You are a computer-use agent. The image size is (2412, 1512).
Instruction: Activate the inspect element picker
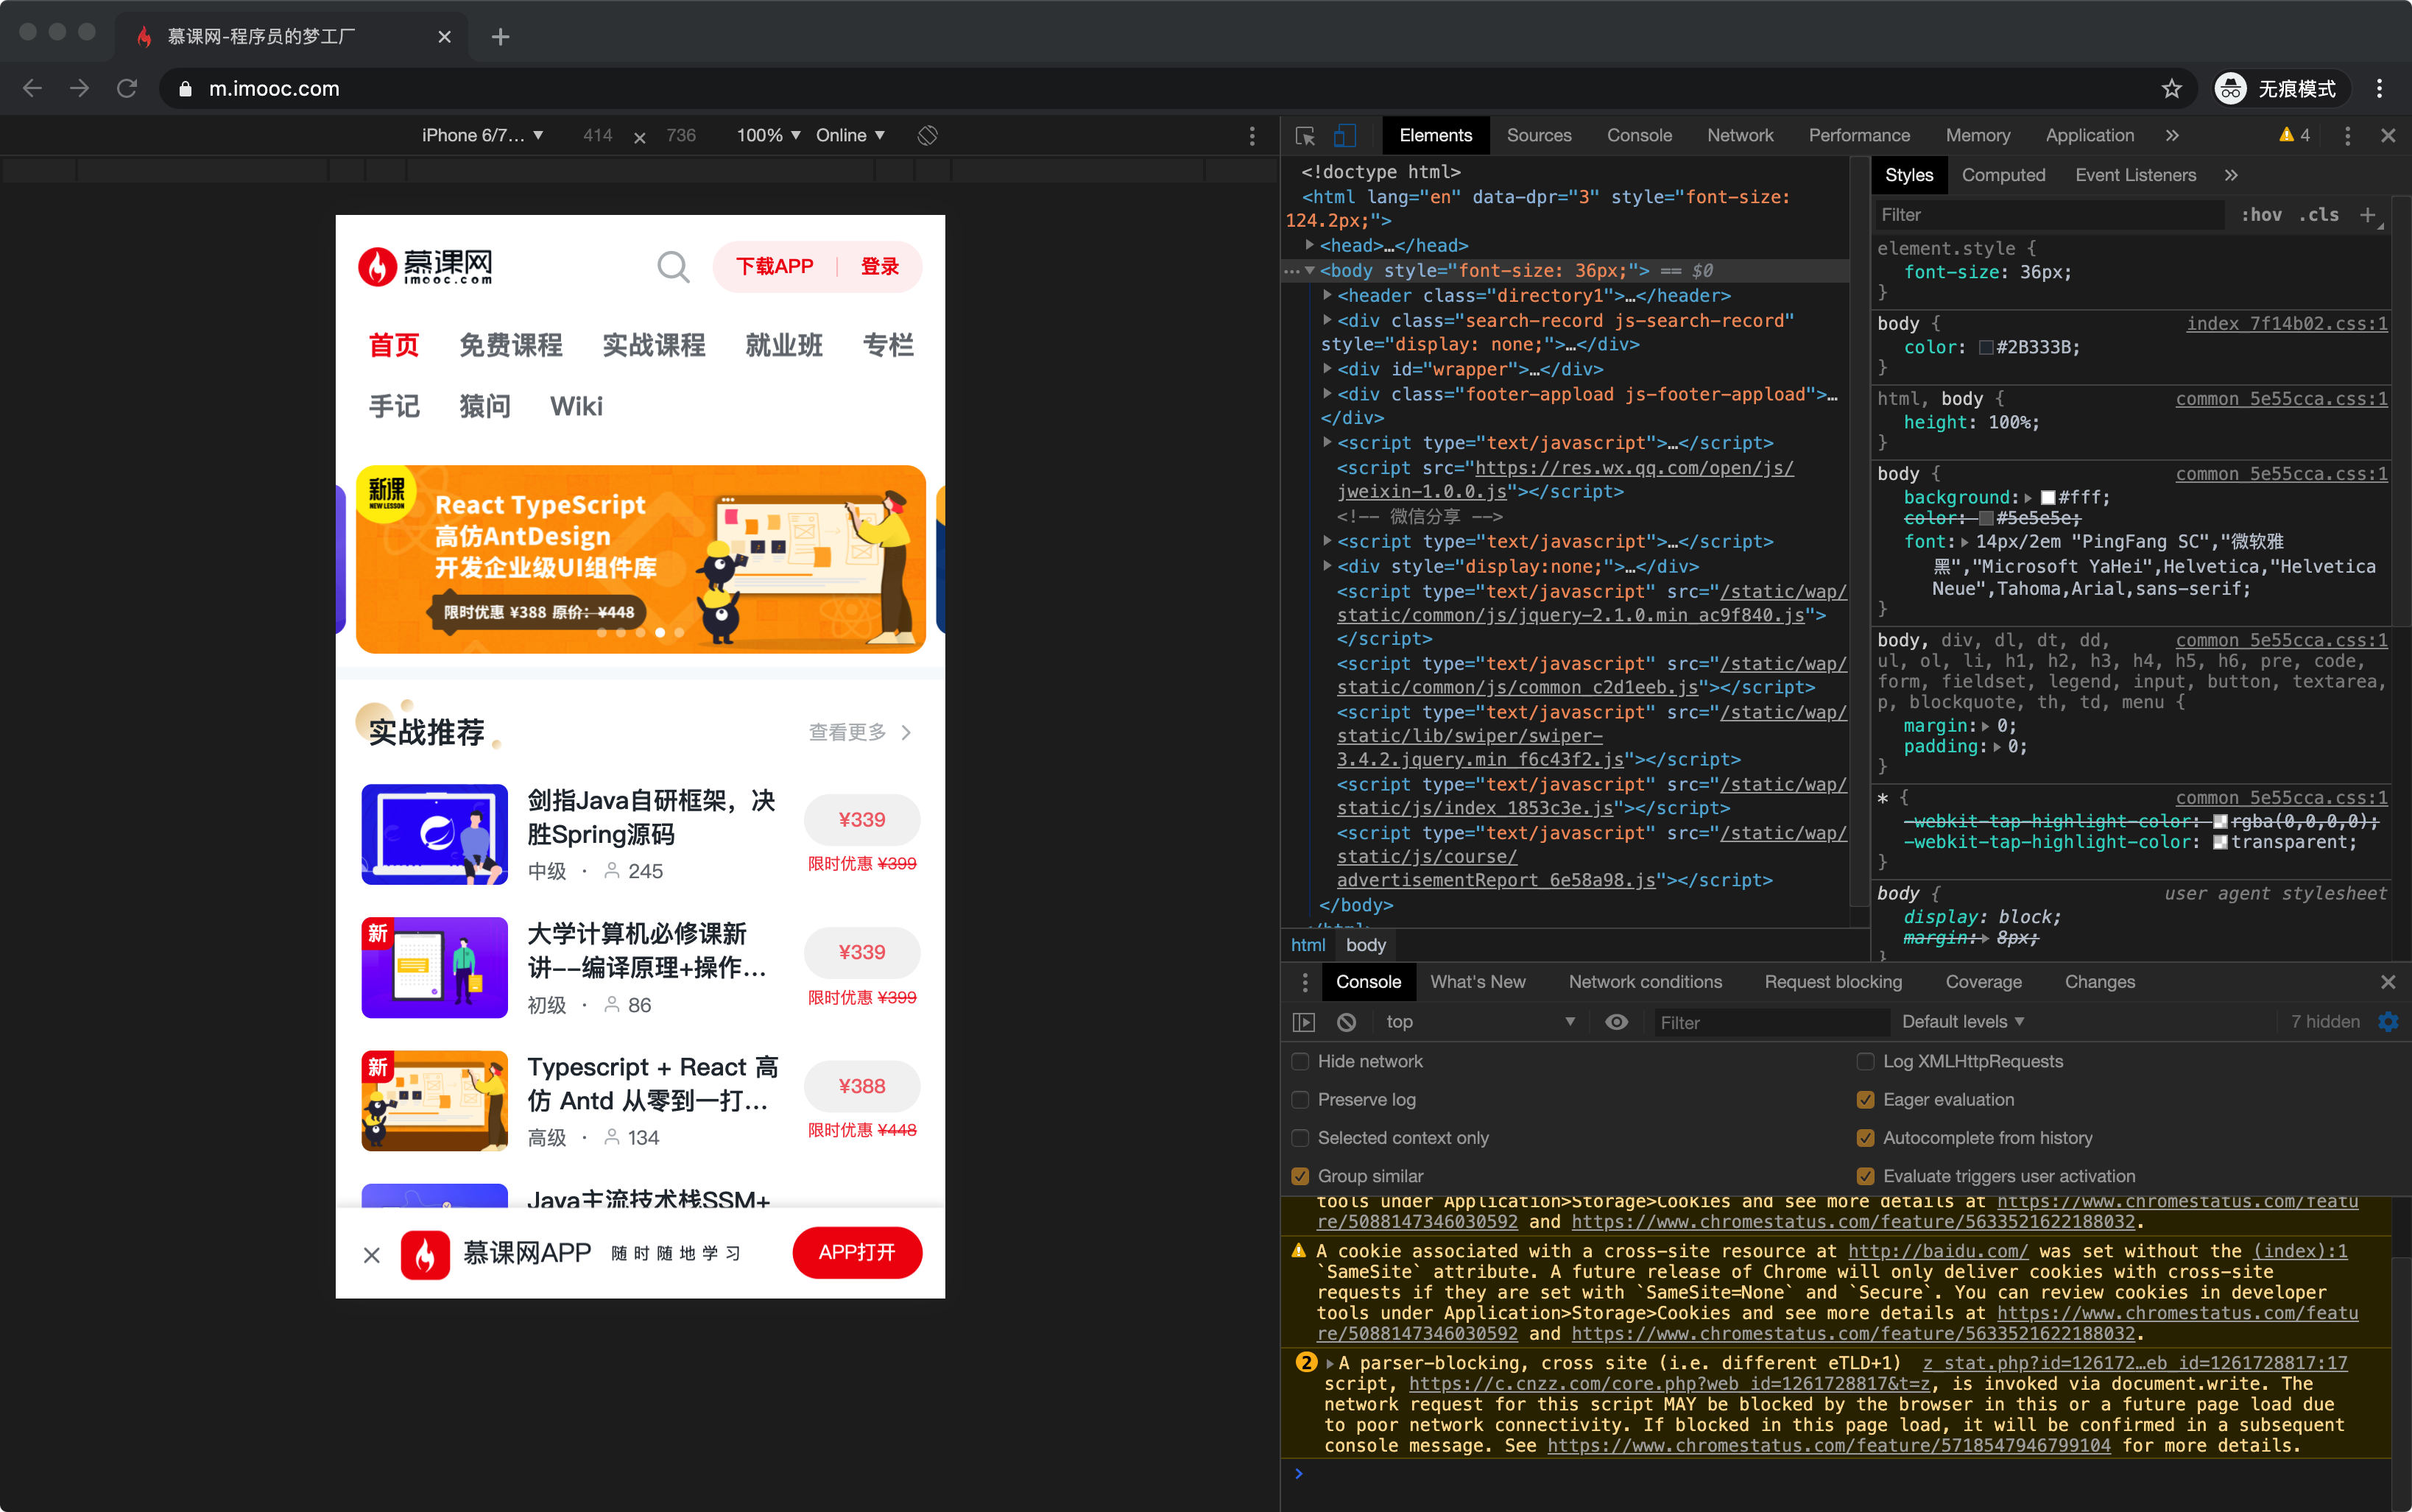coord(1305,135)
